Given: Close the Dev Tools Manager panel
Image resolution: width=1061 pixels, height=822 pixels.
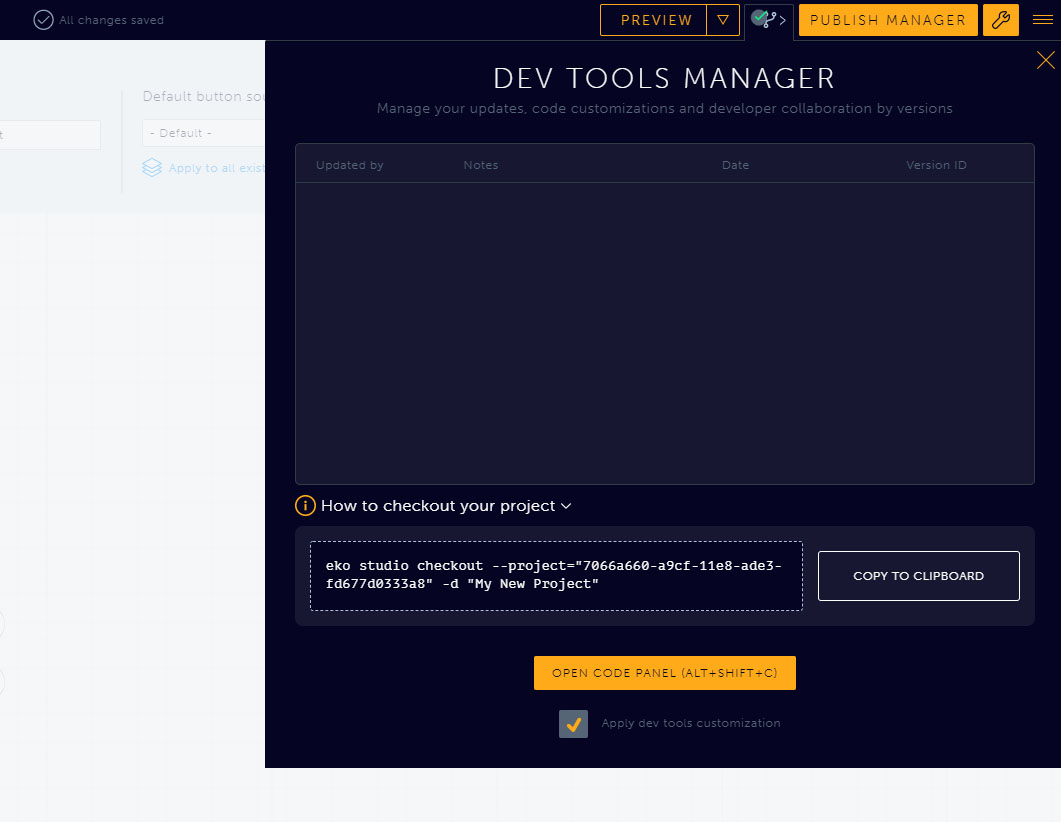Looking at the screenshot, I should coord(1045,60).
